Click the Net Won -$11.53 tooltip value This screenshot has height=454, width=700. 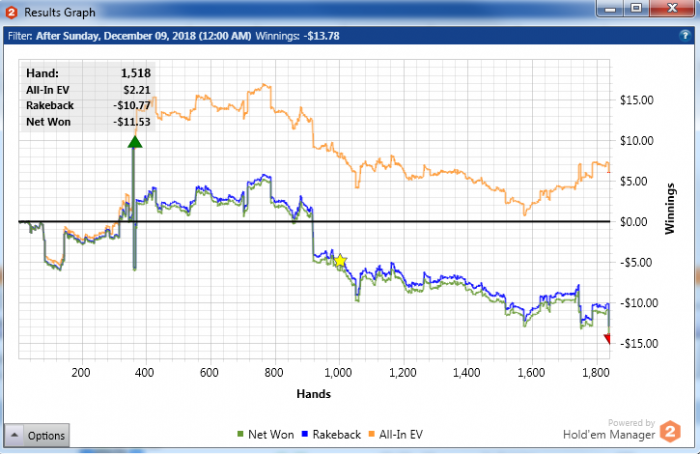[x=132, y=122]
